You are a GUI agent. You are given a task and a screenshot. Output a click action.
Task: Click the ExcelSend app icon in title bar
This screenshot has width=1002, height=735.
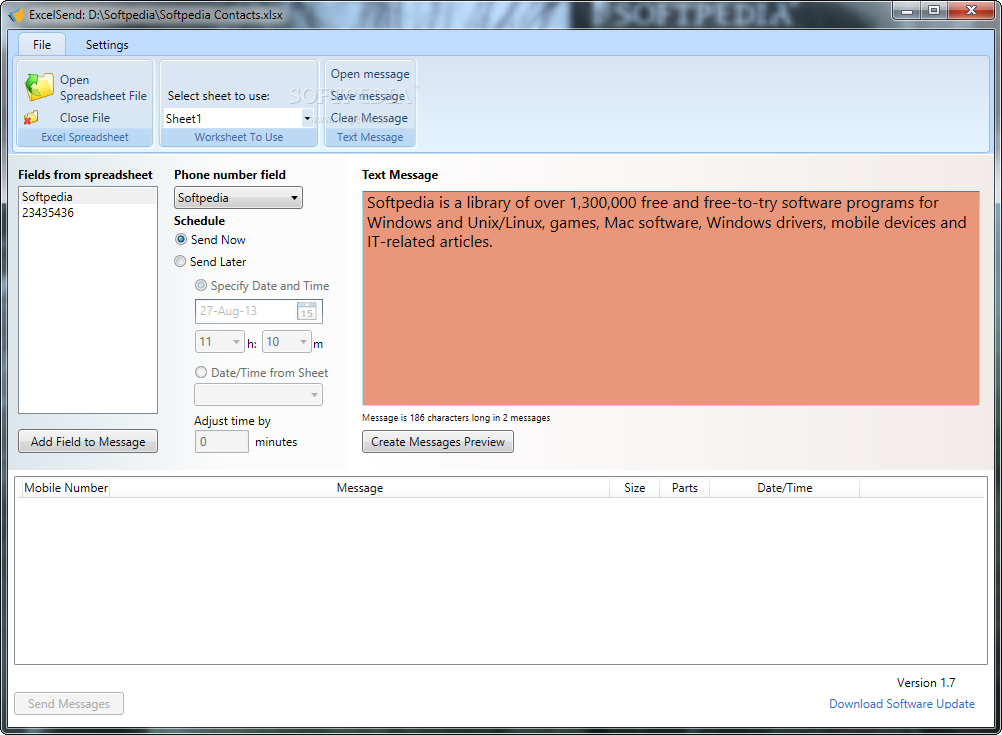16,15
